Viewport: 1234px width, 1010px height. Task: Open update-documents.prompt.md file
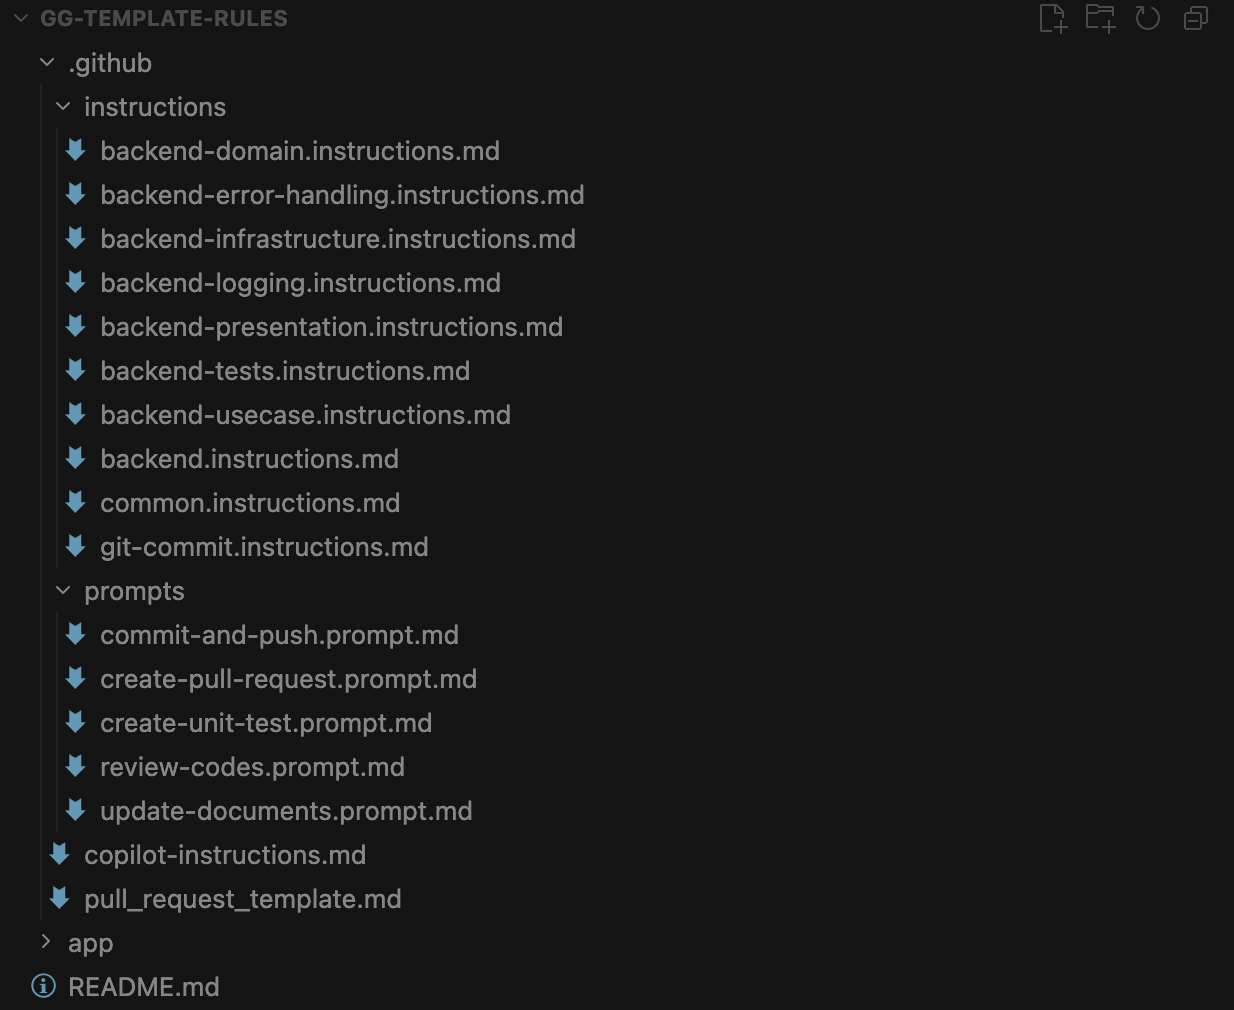286,811
